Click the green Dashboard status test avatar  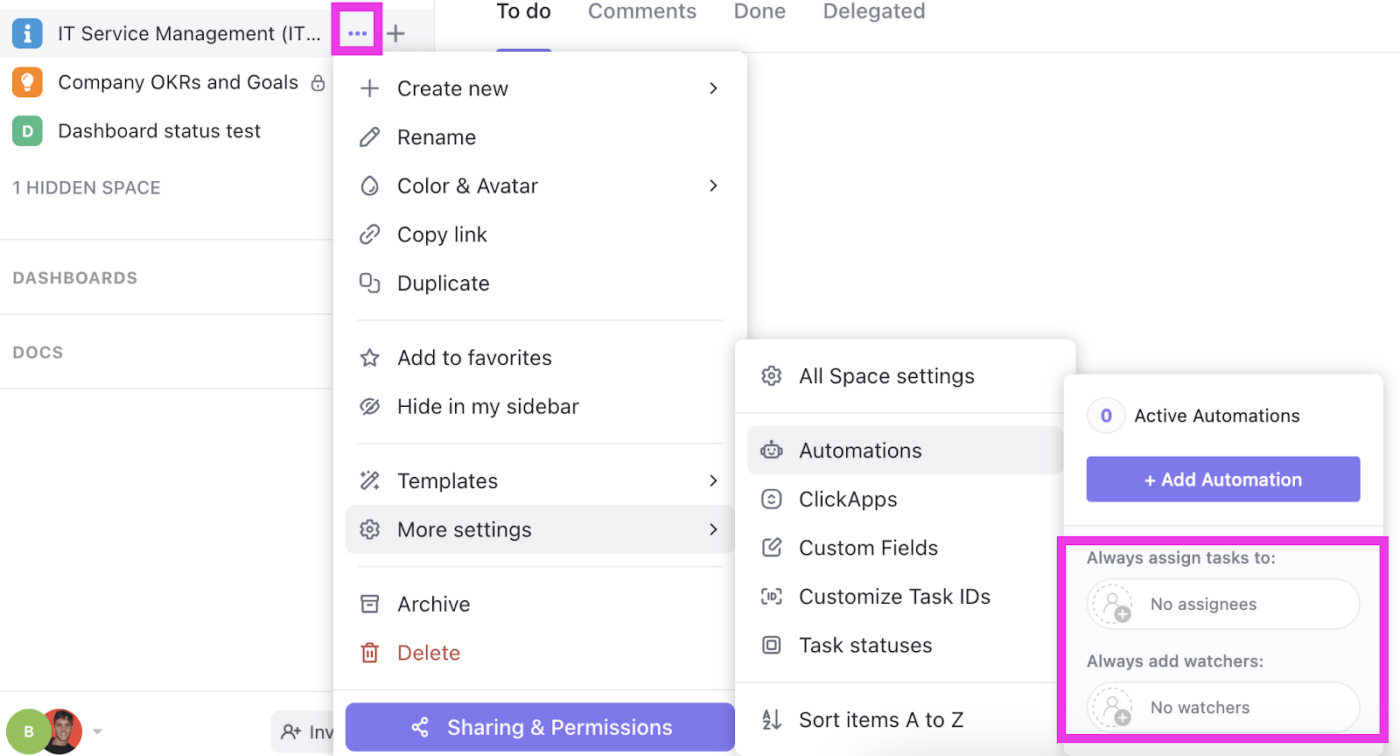(27, 131)
